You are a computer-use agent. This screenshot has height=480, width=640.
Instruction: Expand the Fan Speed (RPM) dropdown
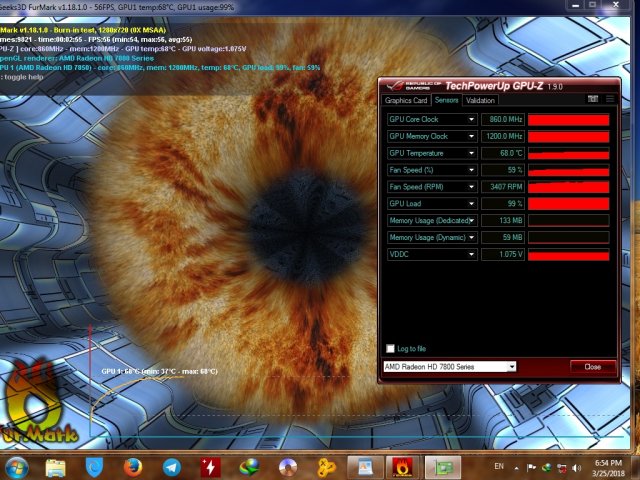tap(470, 186)
